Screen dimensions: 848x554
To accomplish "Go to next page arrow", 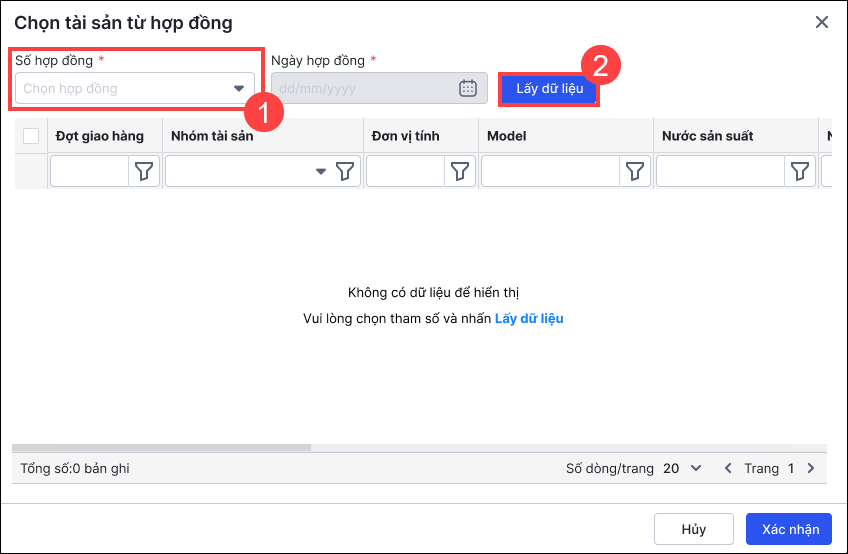I will point(811,468).
